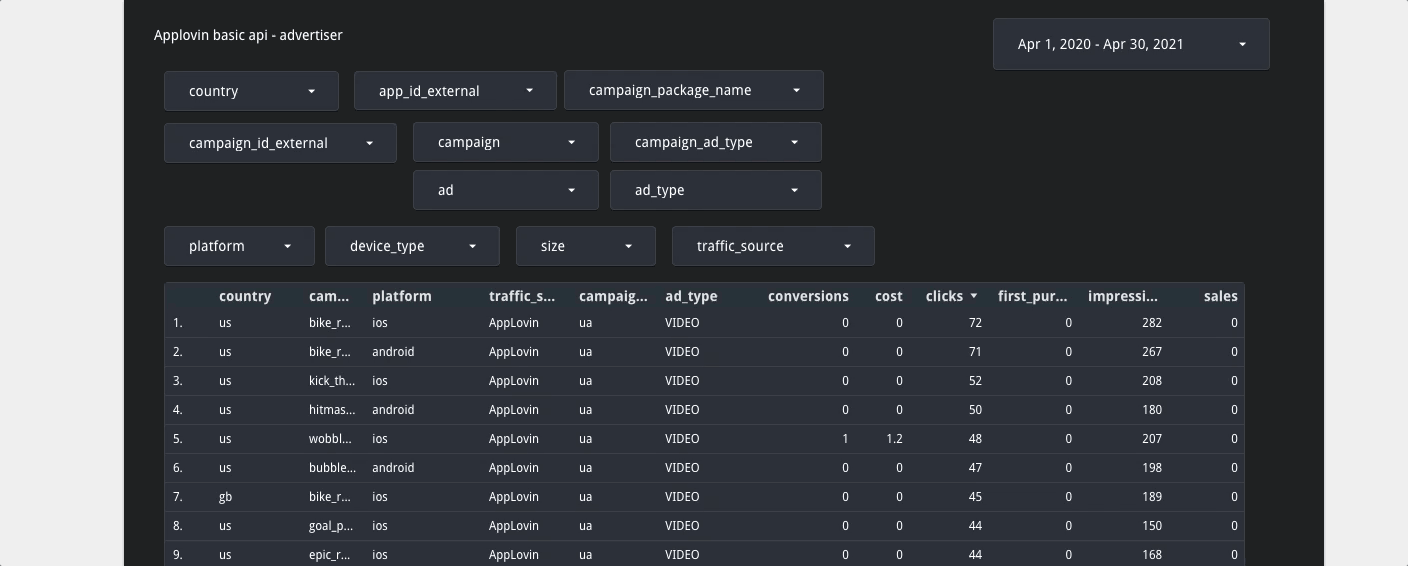Viewport: 1408px width, 566px height.
Task: Open the device_type filter dropdown
Action: [411, 246]
